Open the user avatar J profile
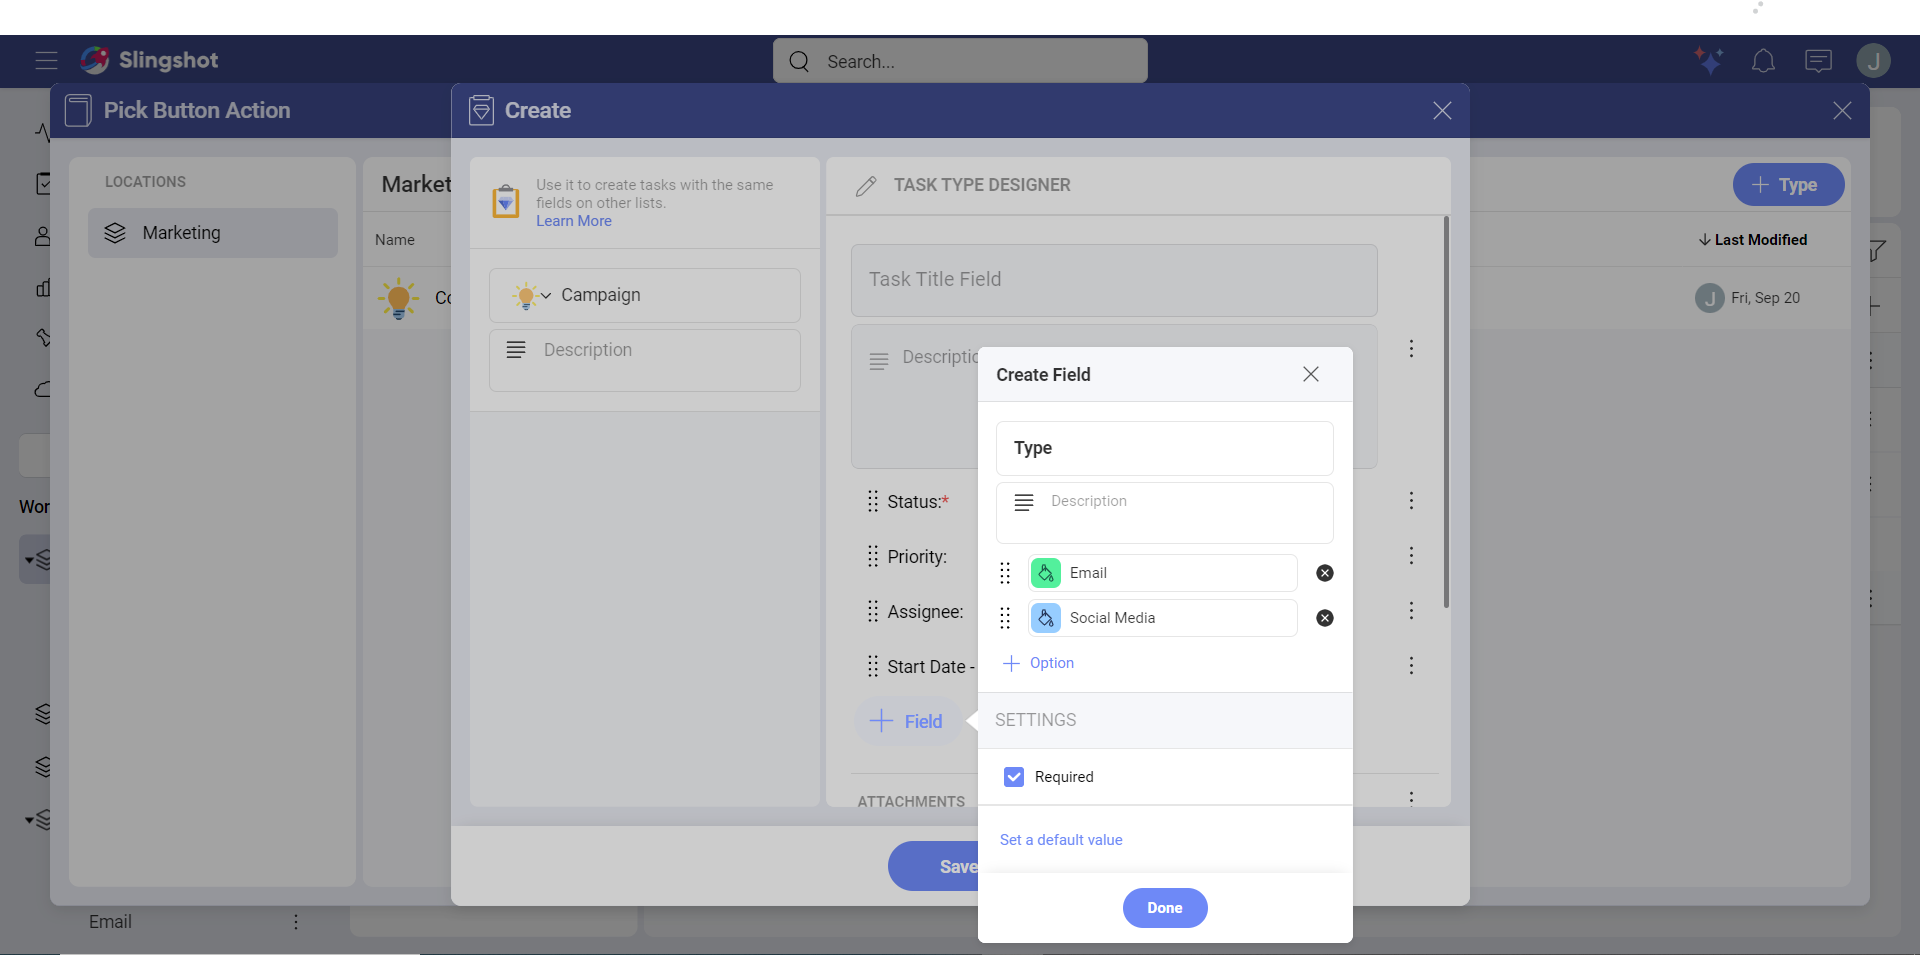The height and width of the screenshot is (955, 1920). (1873, 61)
